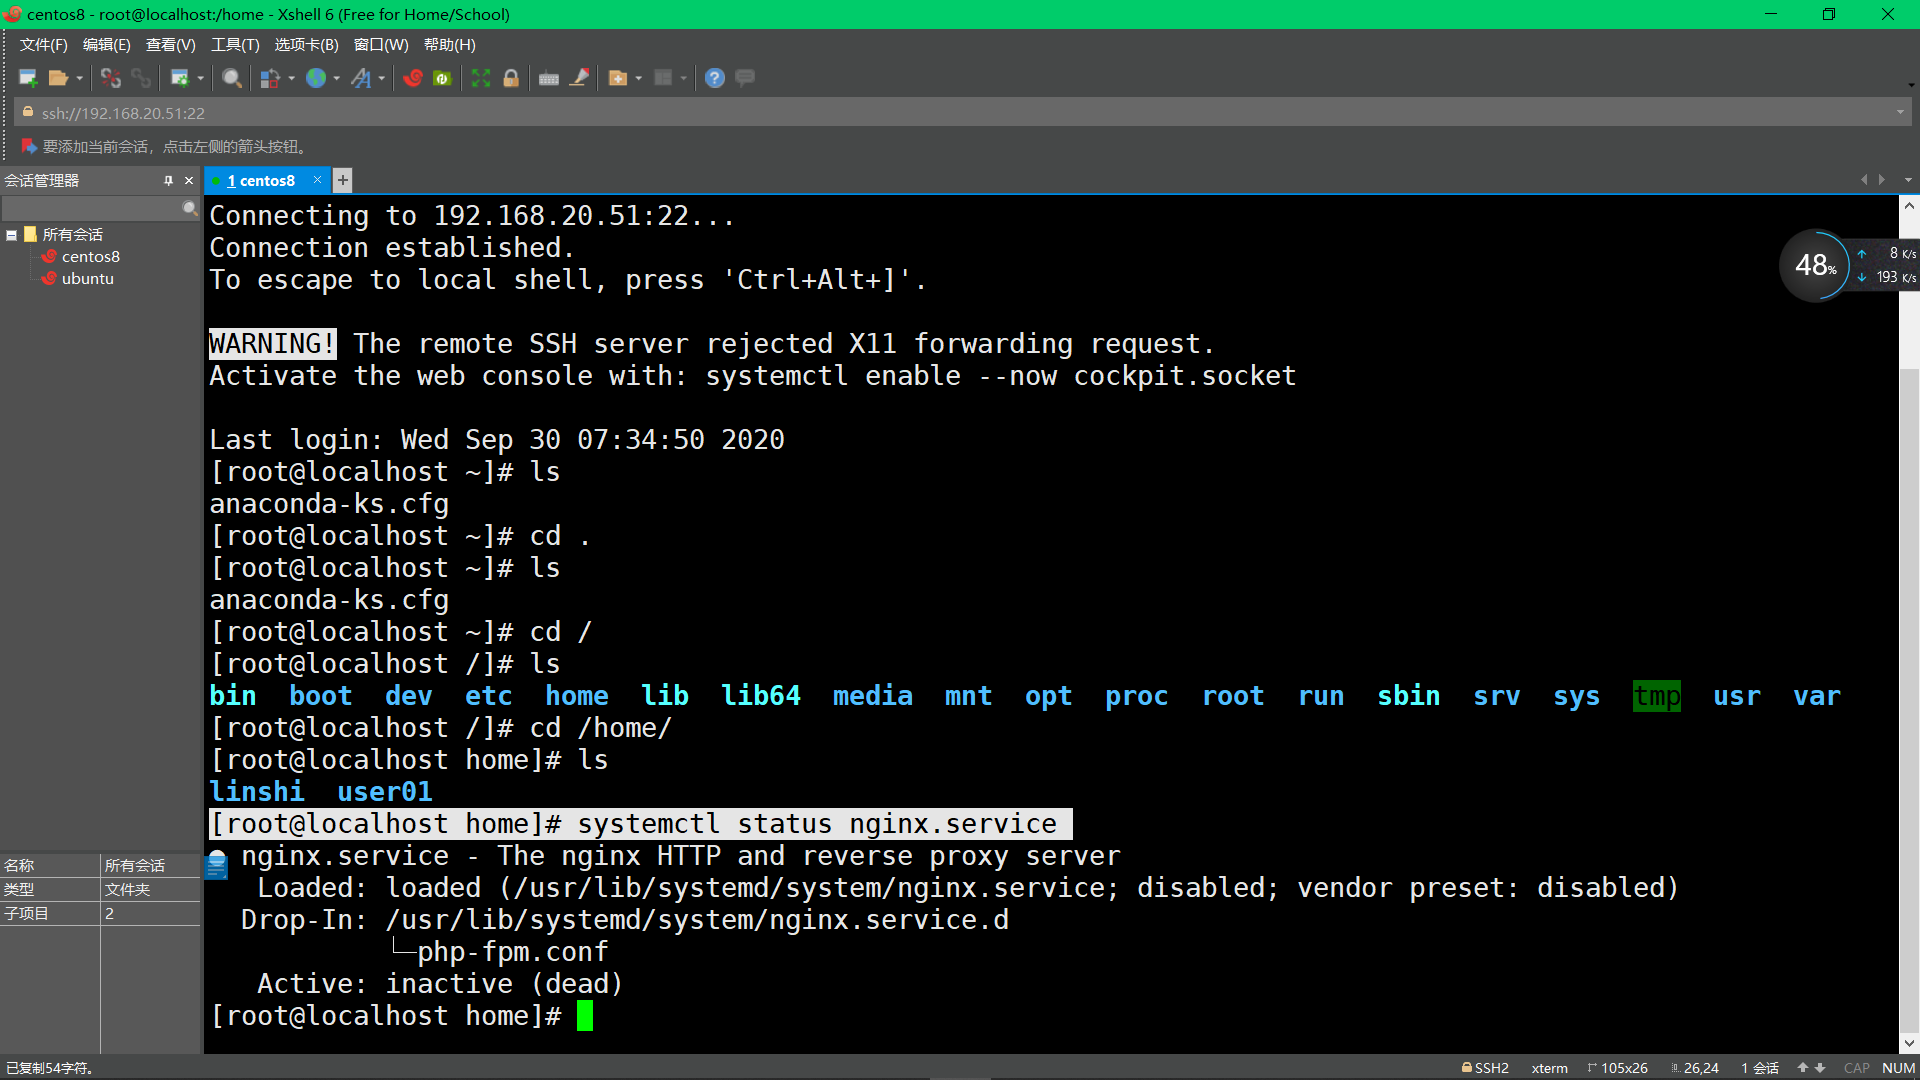Open the 查看(V) menu
This screenshot has width=1920, height=1080.
click(171, 45)
